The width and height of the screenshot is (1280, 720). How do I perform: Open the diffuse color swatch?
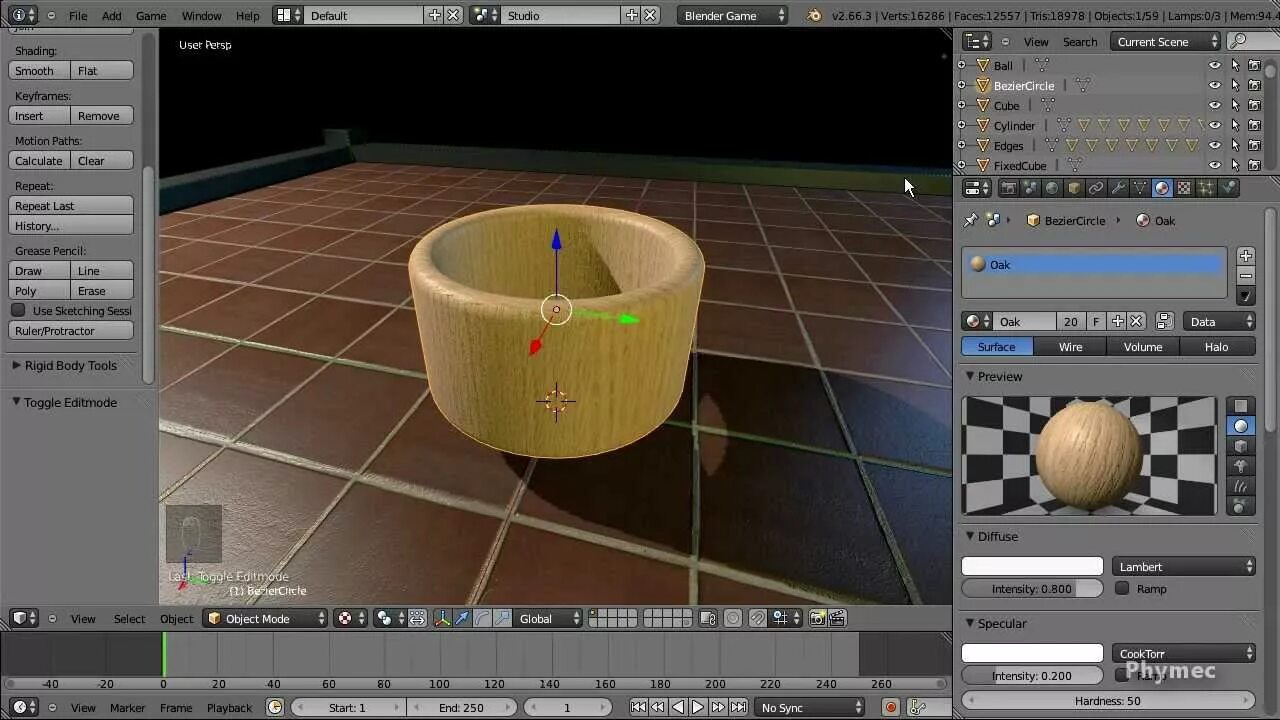click(x=1032, y=566)
